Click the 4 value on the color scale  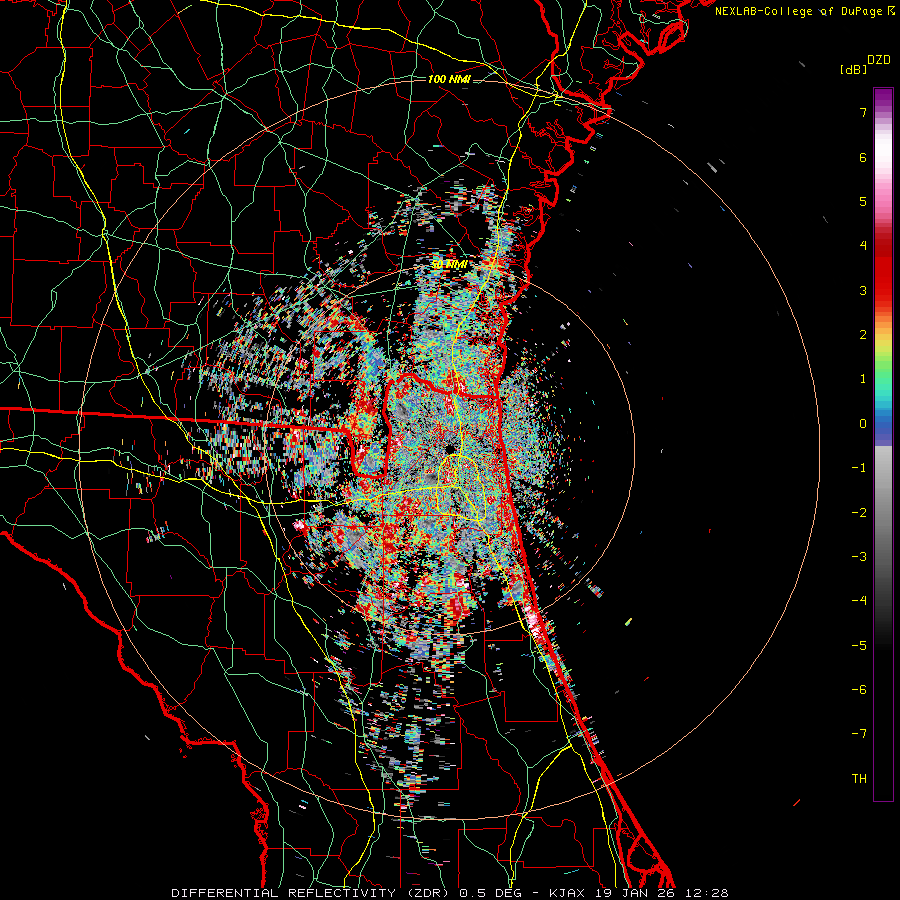863,246
